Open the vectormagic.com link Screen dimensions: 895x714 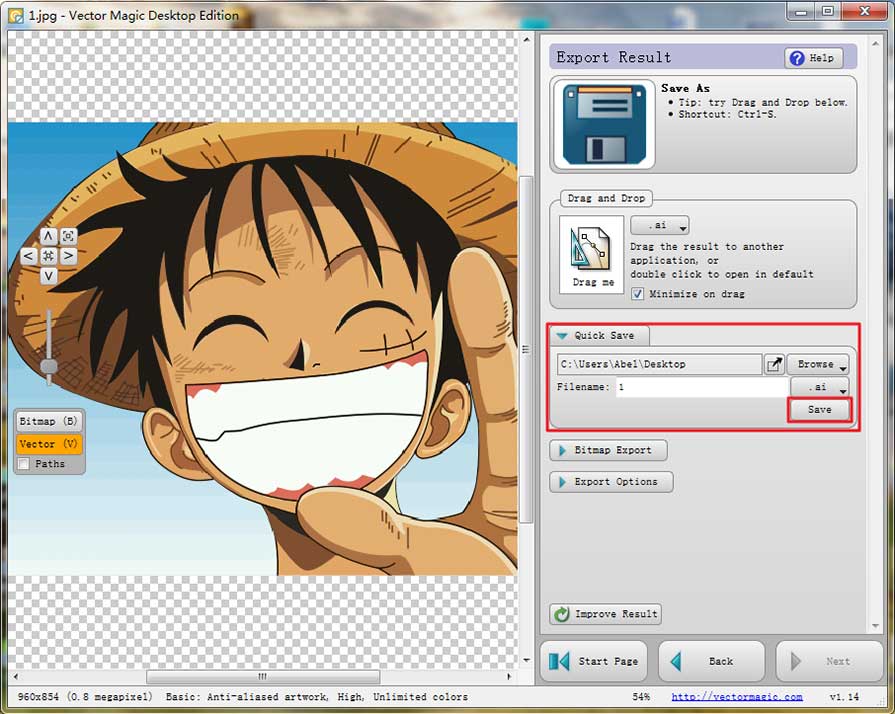(x=736, y=697)
